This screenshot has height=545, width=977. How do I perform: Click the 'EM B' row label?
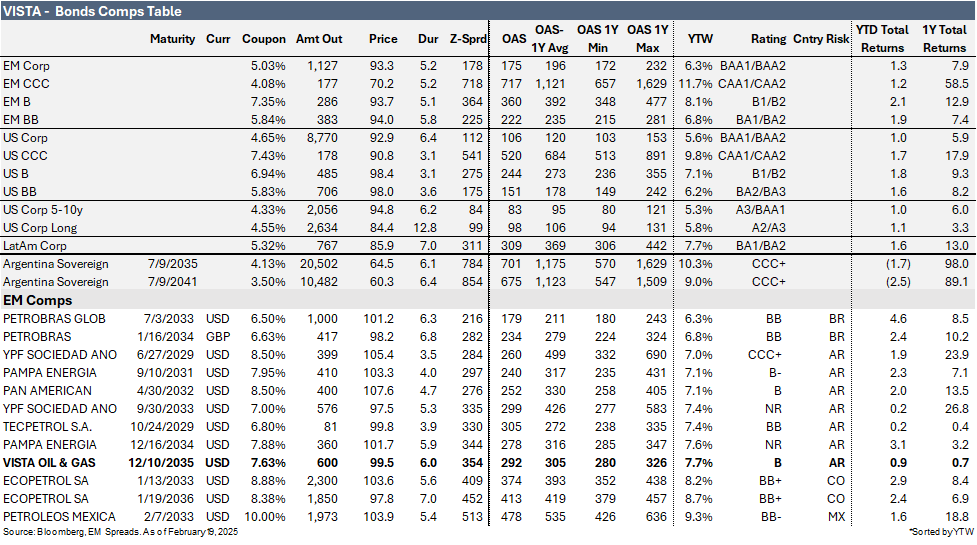[x=17, y=102]
